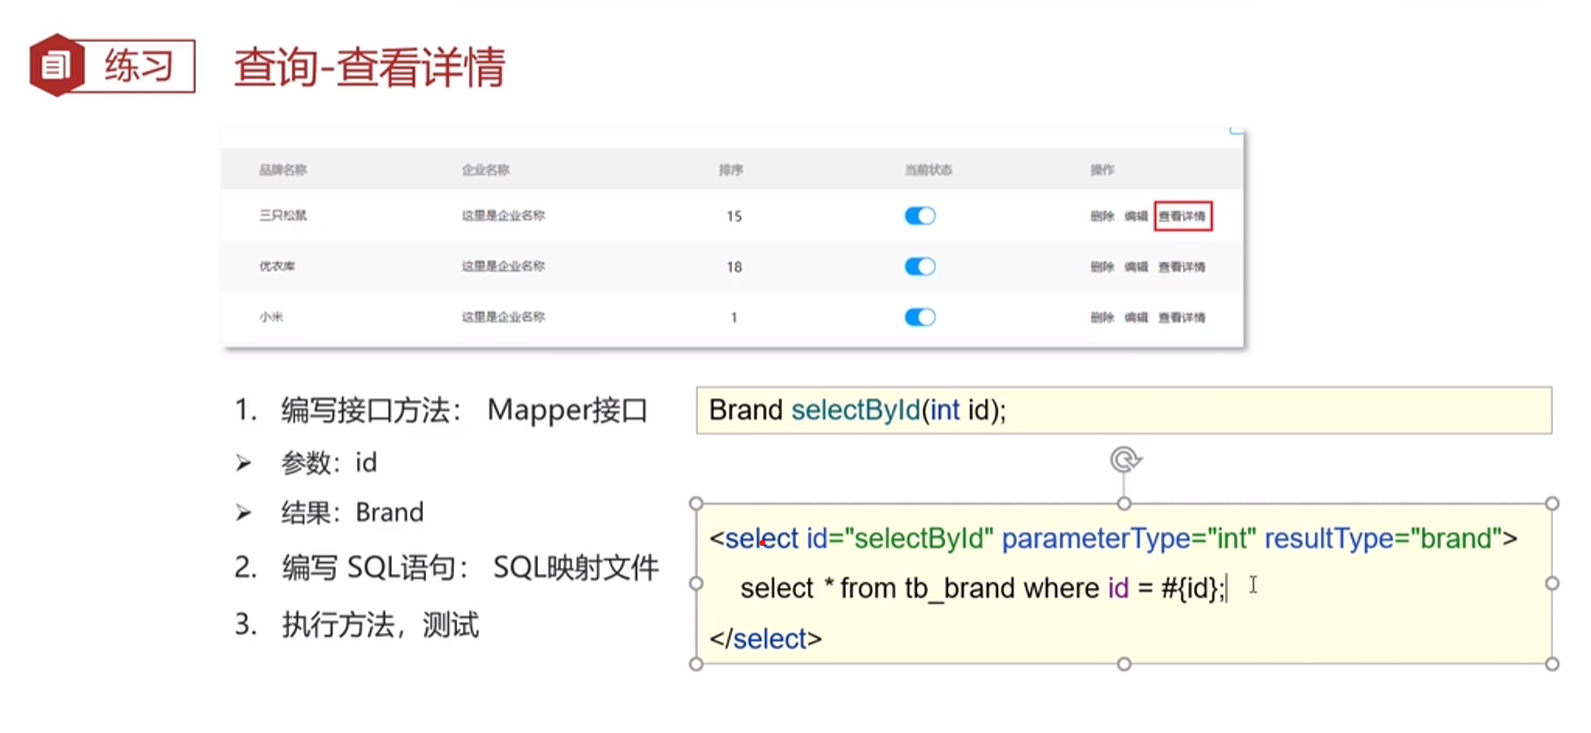Viewport: 1591px width, 733px height.
Task: Click the 当前状态 column header
Action: (928, 170)
